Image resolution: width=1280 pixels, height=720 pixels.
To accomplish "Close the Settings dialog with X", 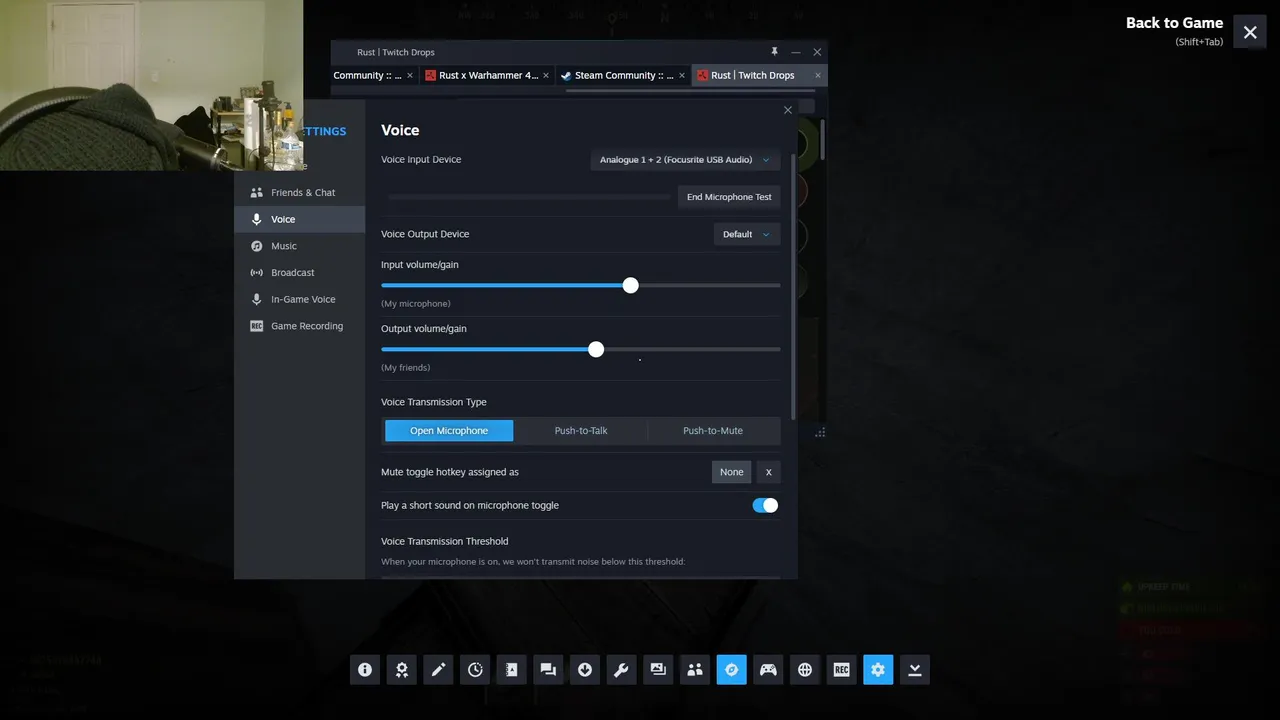I will pos(788,110).
